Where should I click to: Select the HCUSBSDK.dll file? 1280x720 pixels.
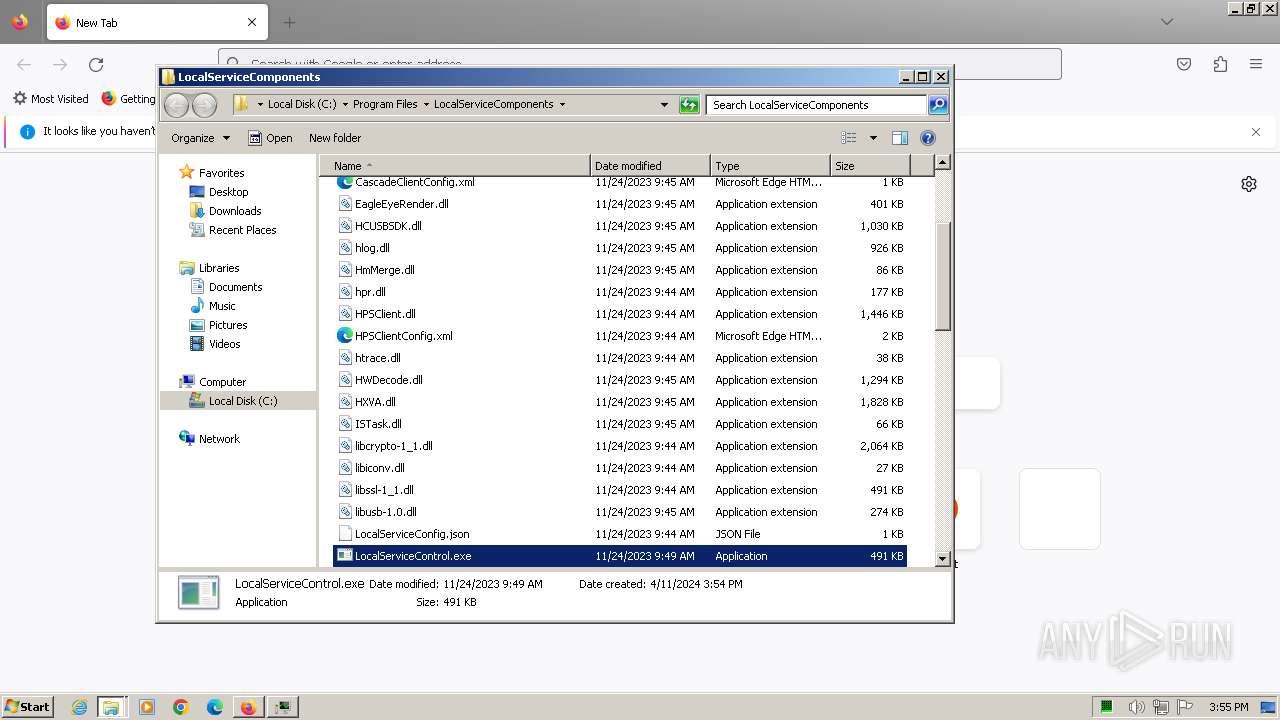click(388, 226)
